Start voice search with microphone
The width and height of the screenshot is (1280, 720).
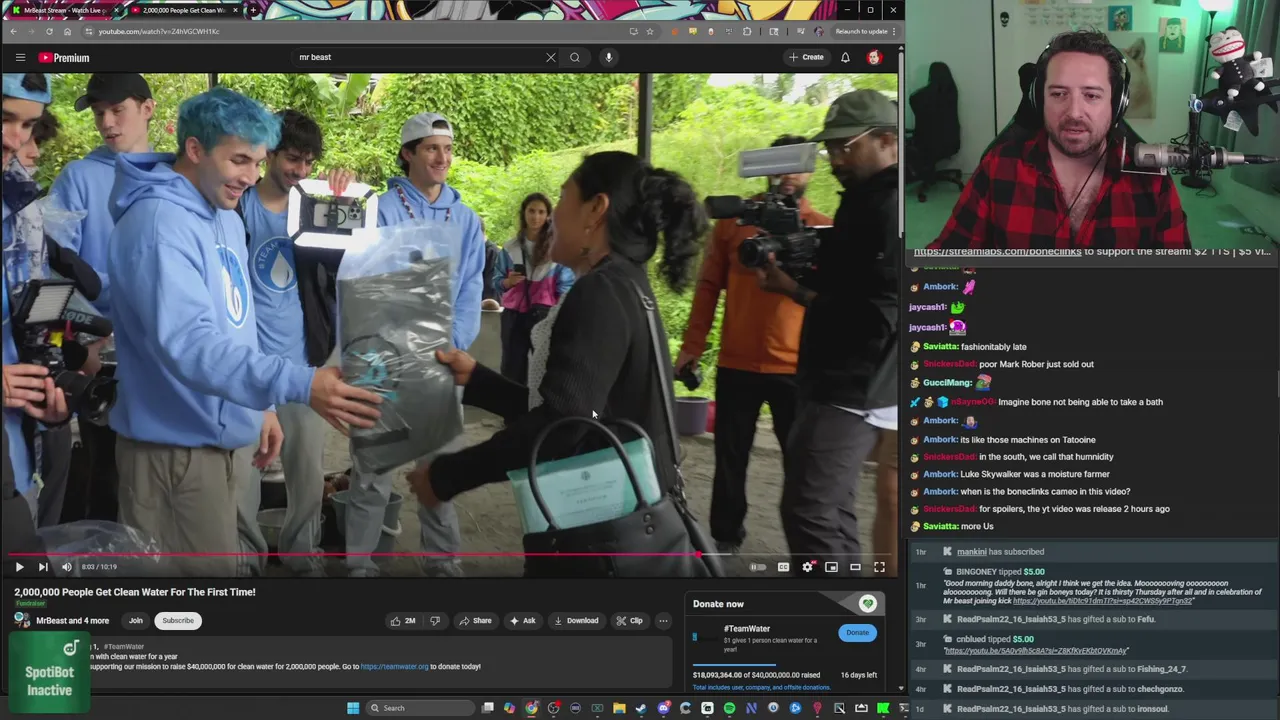click(608, 57)
